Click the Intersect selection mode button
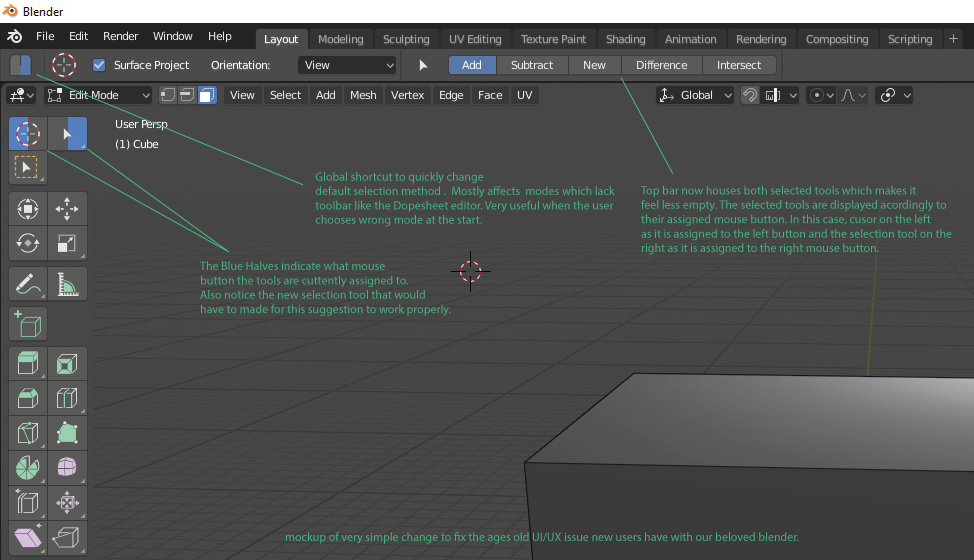 [739, 65]
